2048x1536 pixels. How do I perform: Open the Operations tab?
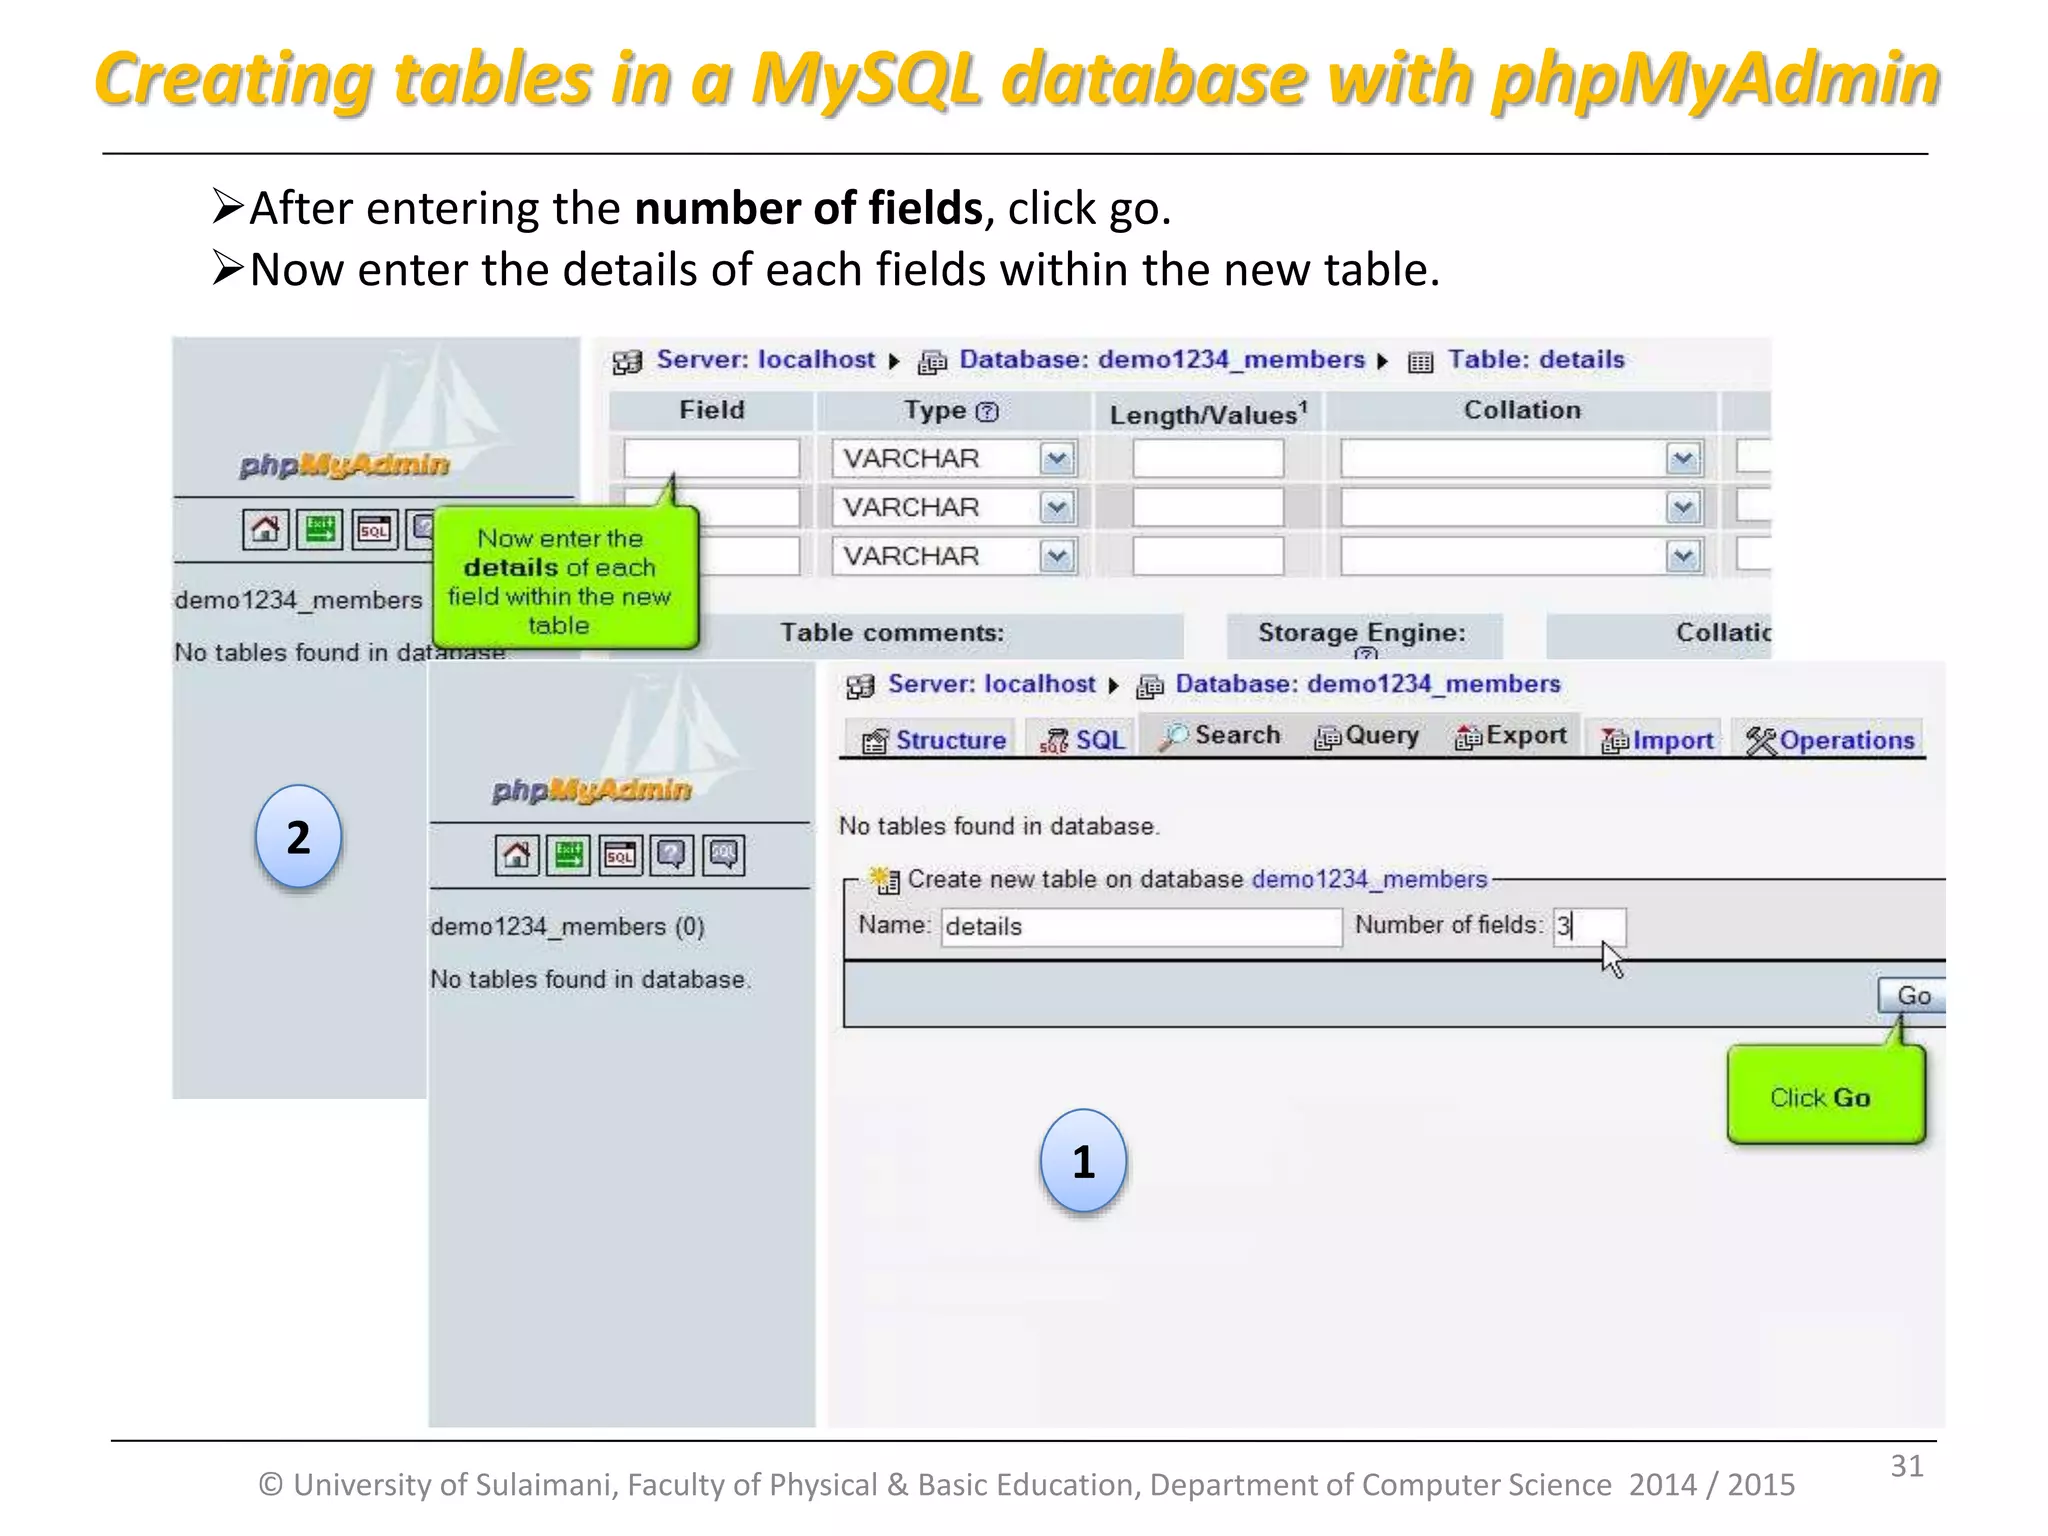click(x=1829, y=740)
